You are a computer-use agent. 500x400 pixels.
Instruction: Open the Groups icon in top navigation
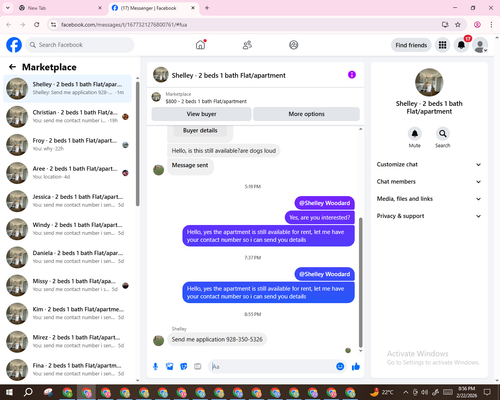click(294, 45)
